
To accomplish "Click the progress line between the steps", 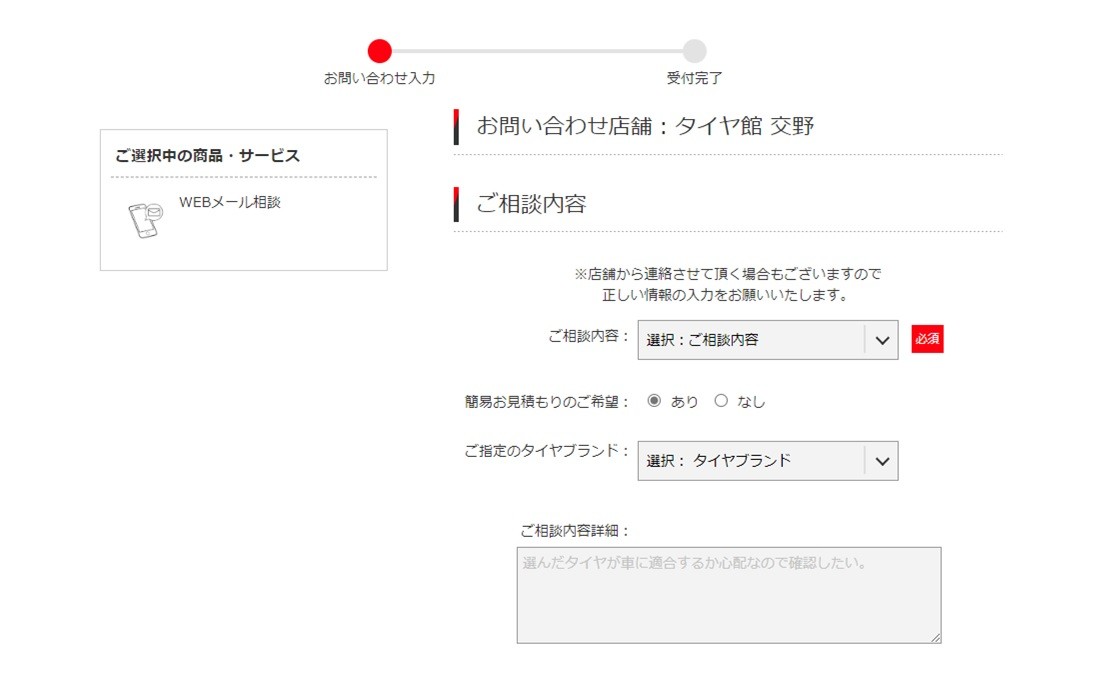I will point(537,51).
